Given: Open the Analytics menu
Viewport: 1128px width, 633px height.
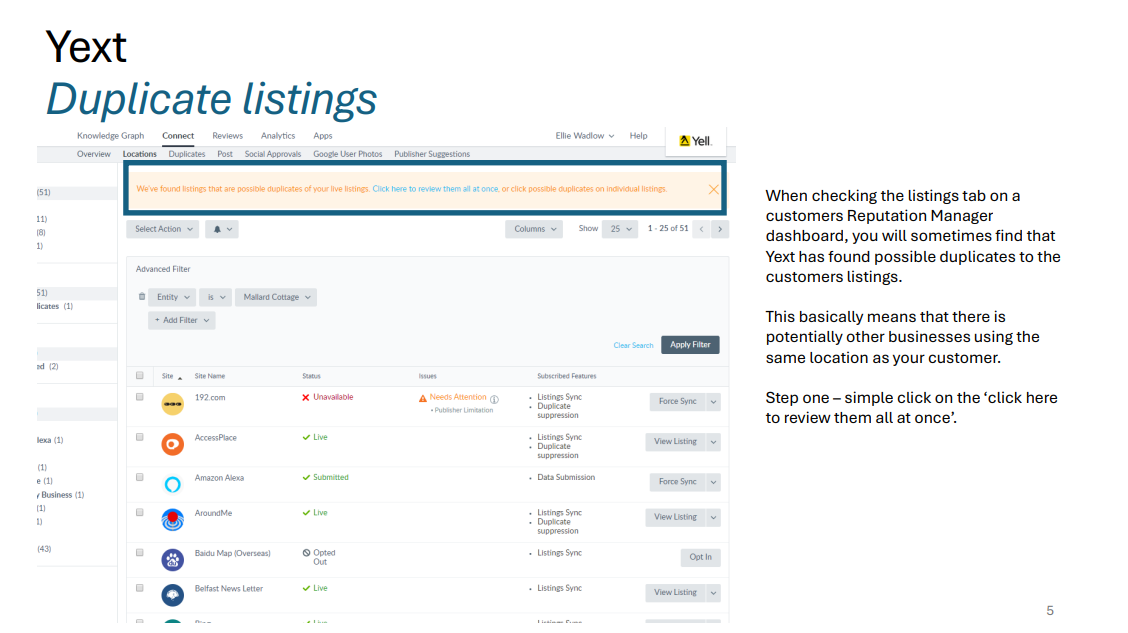Looking at the screenshot, I should click(278, 136).
